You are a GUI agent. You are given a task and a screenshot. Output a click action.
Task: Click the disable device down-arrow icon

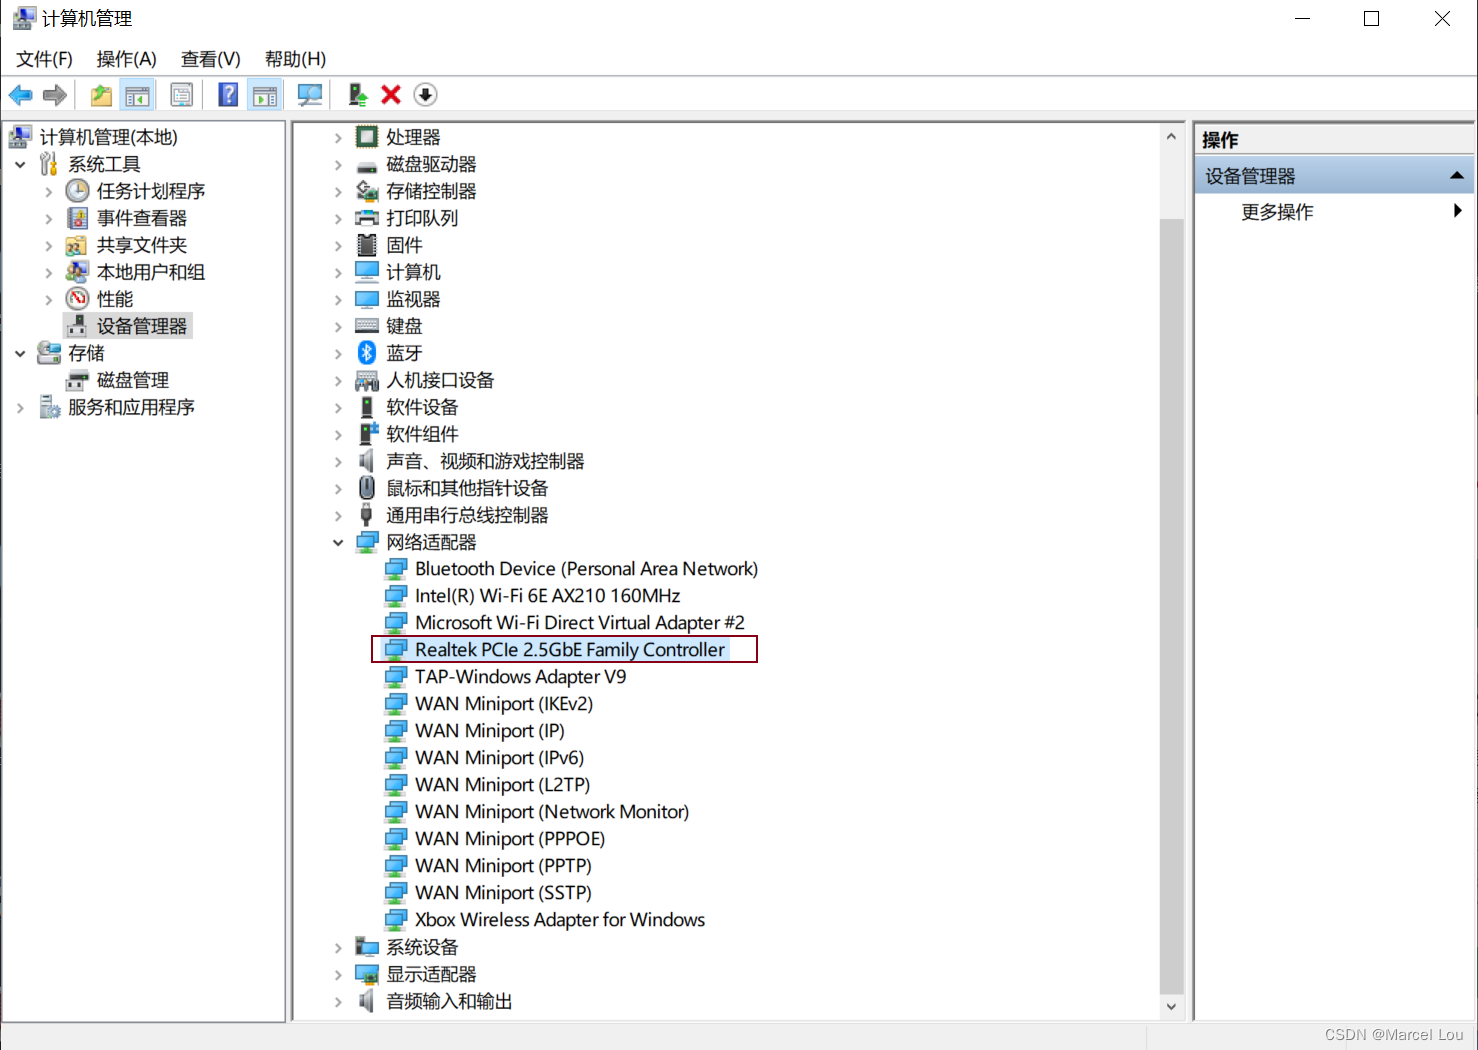[425, 95]
